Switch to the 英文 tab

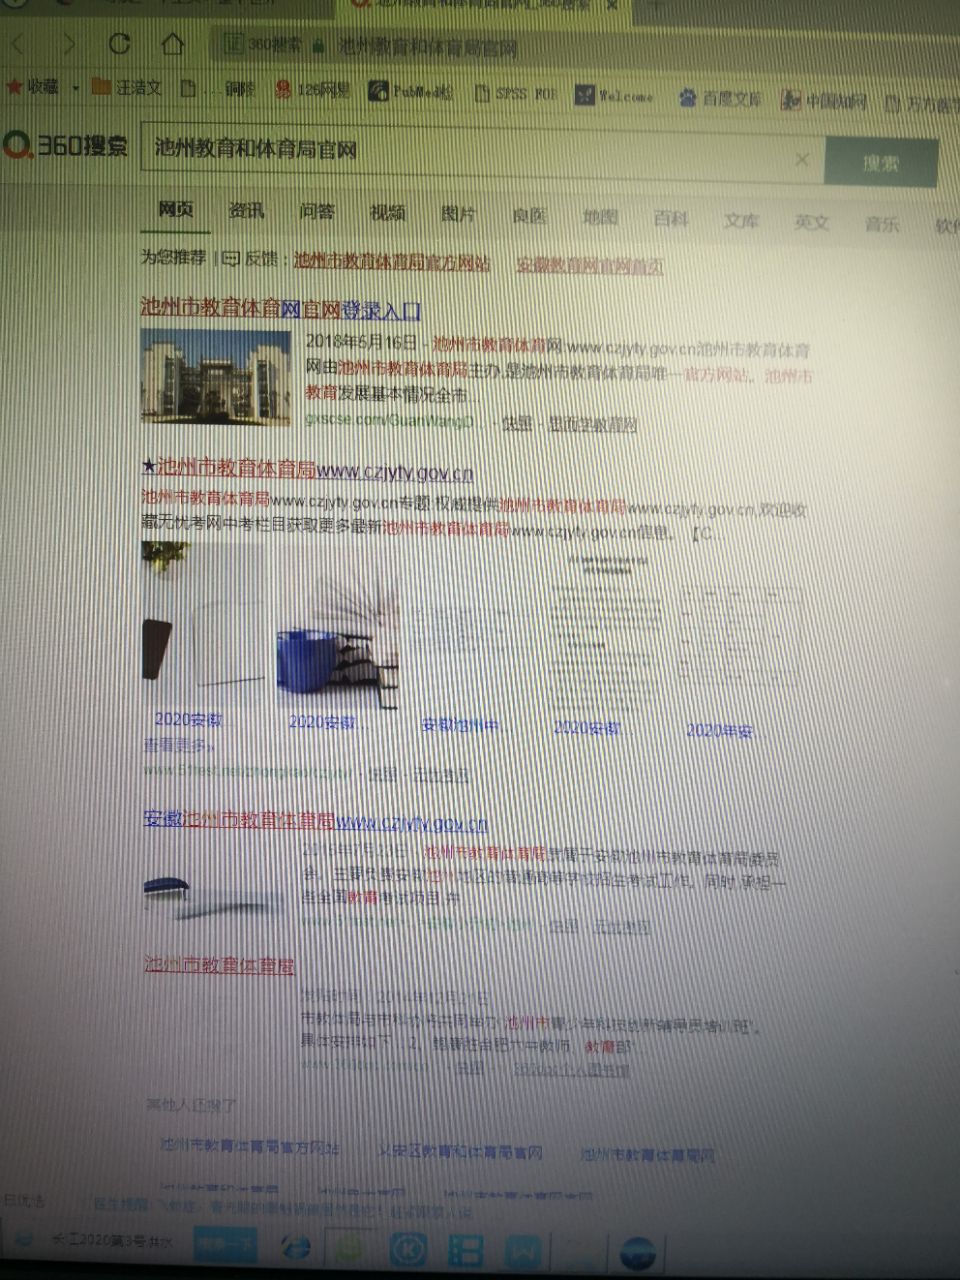pos(811,222)
